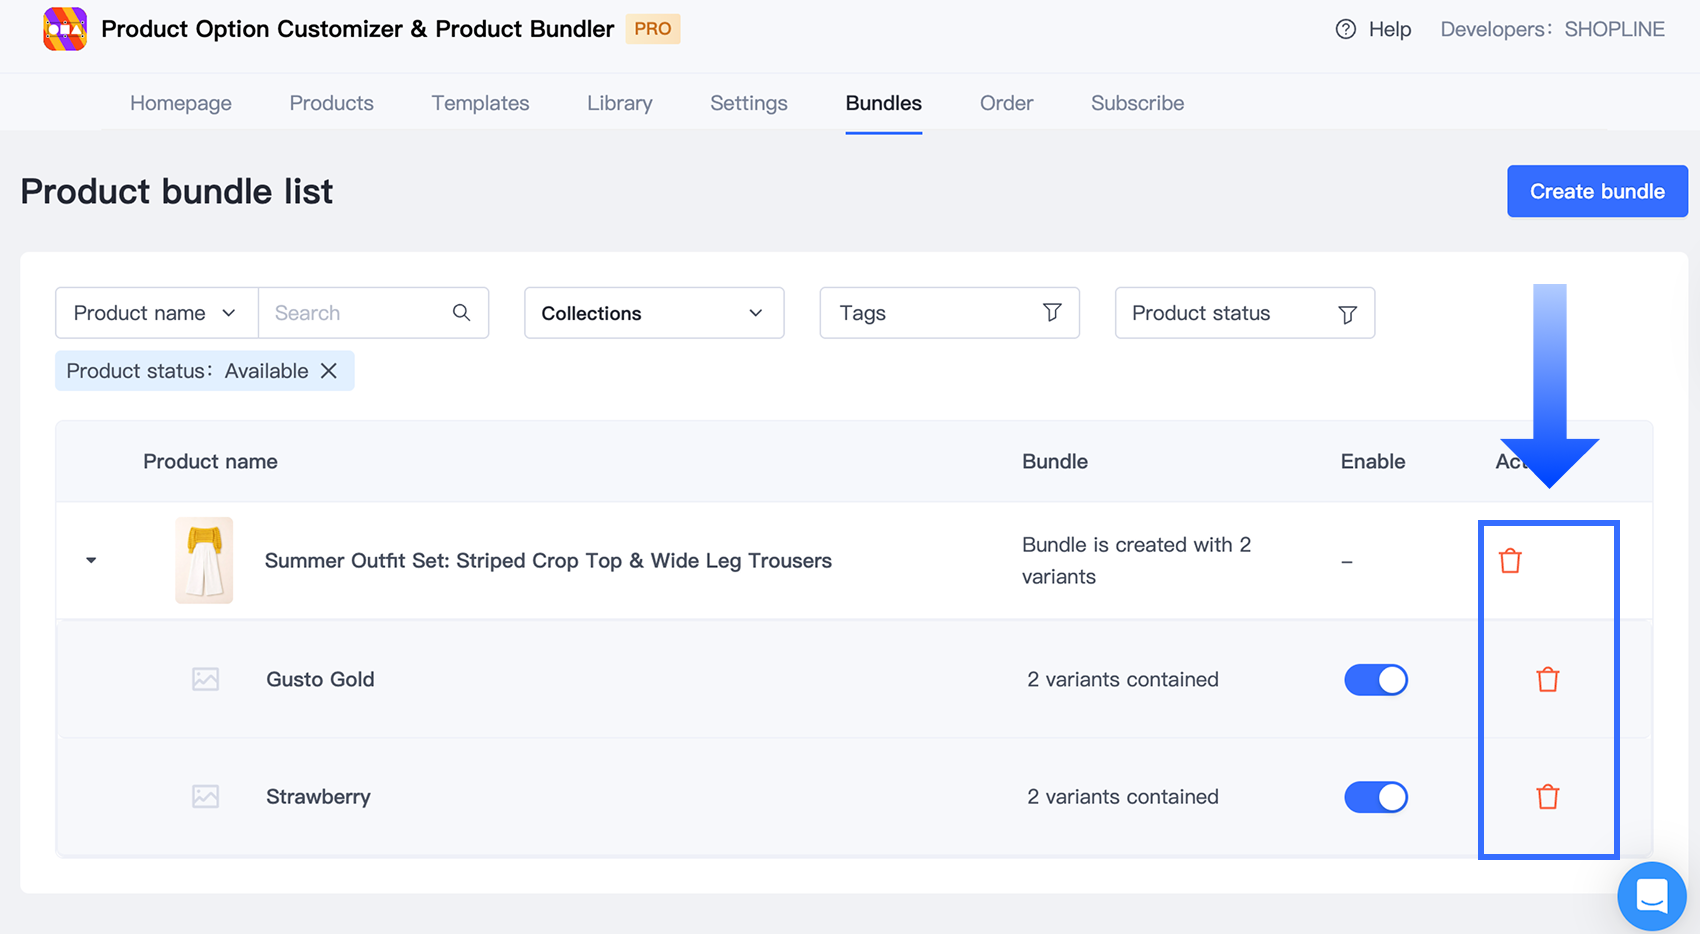
Task: Open the Collections dropdown
Action: (653, 313)
